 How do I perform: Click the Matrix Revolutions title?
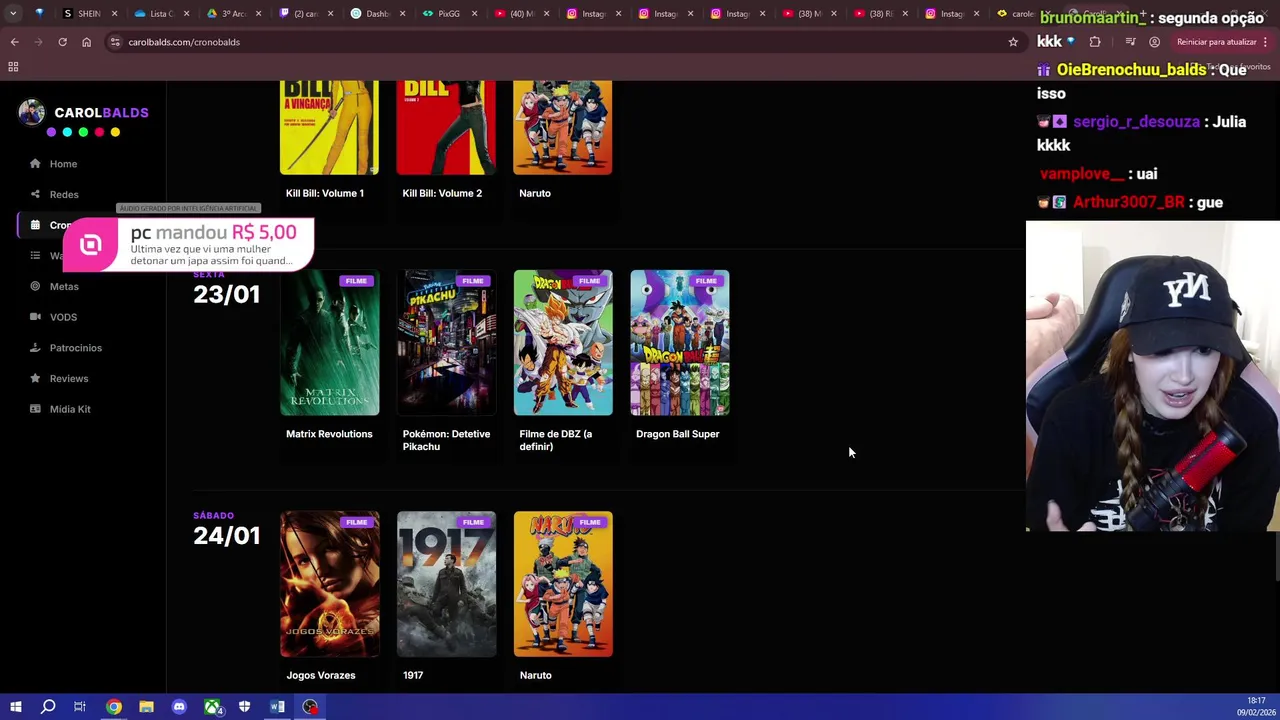[329, 434]
